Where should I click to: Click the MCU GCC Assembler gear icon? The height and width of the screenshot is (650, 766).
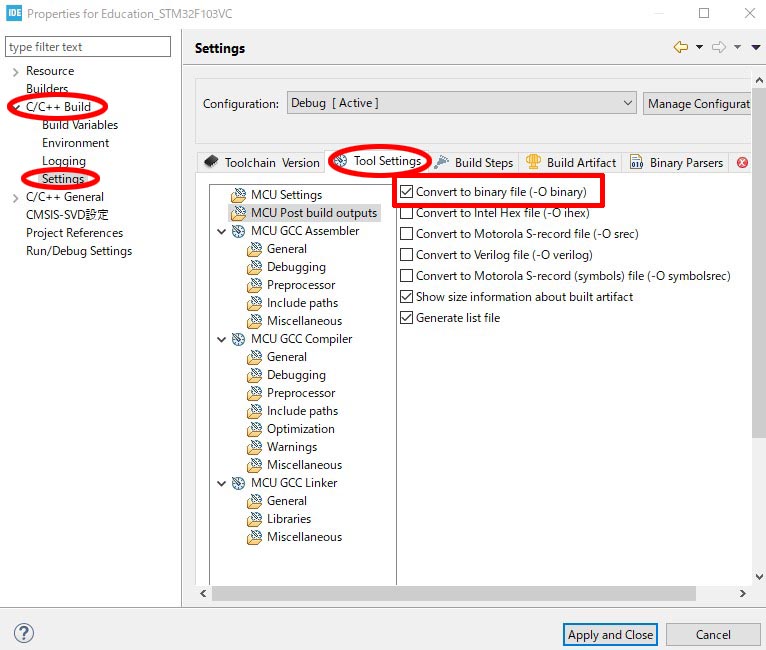[x=238, y=231]
